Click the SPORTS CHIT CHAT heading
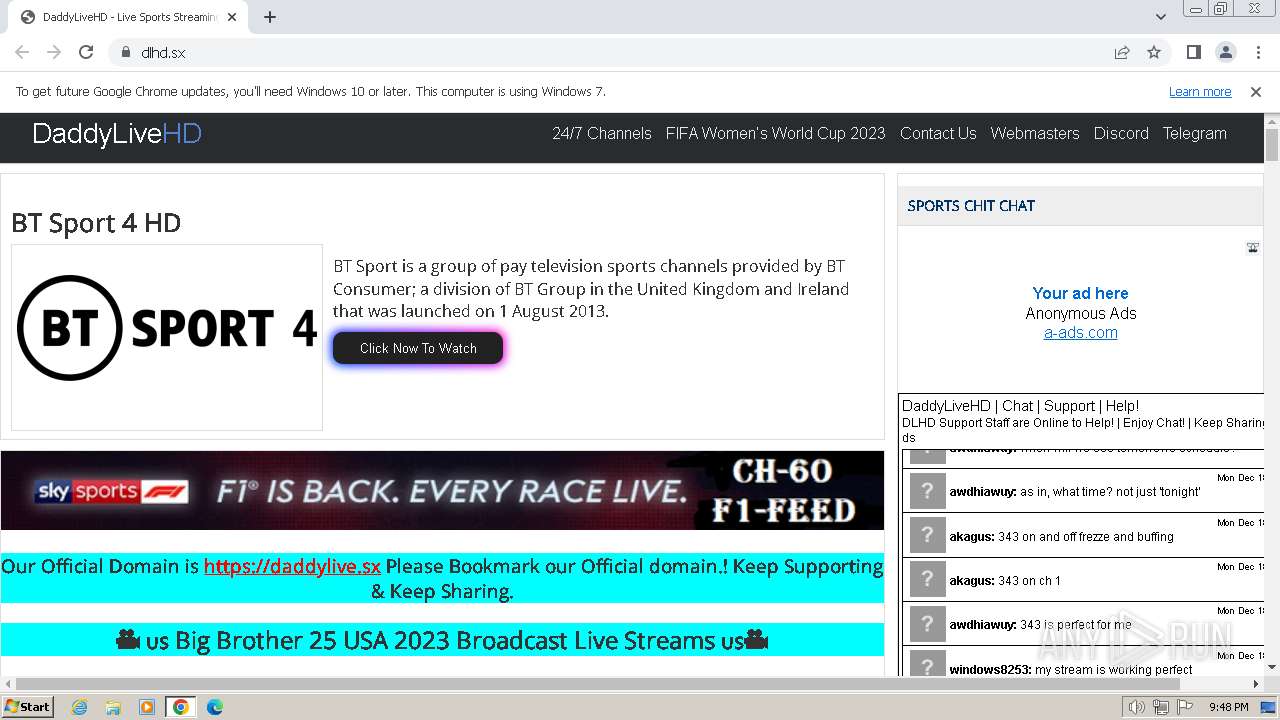This screenshot has height=720, width=1280. pos(971,206)
